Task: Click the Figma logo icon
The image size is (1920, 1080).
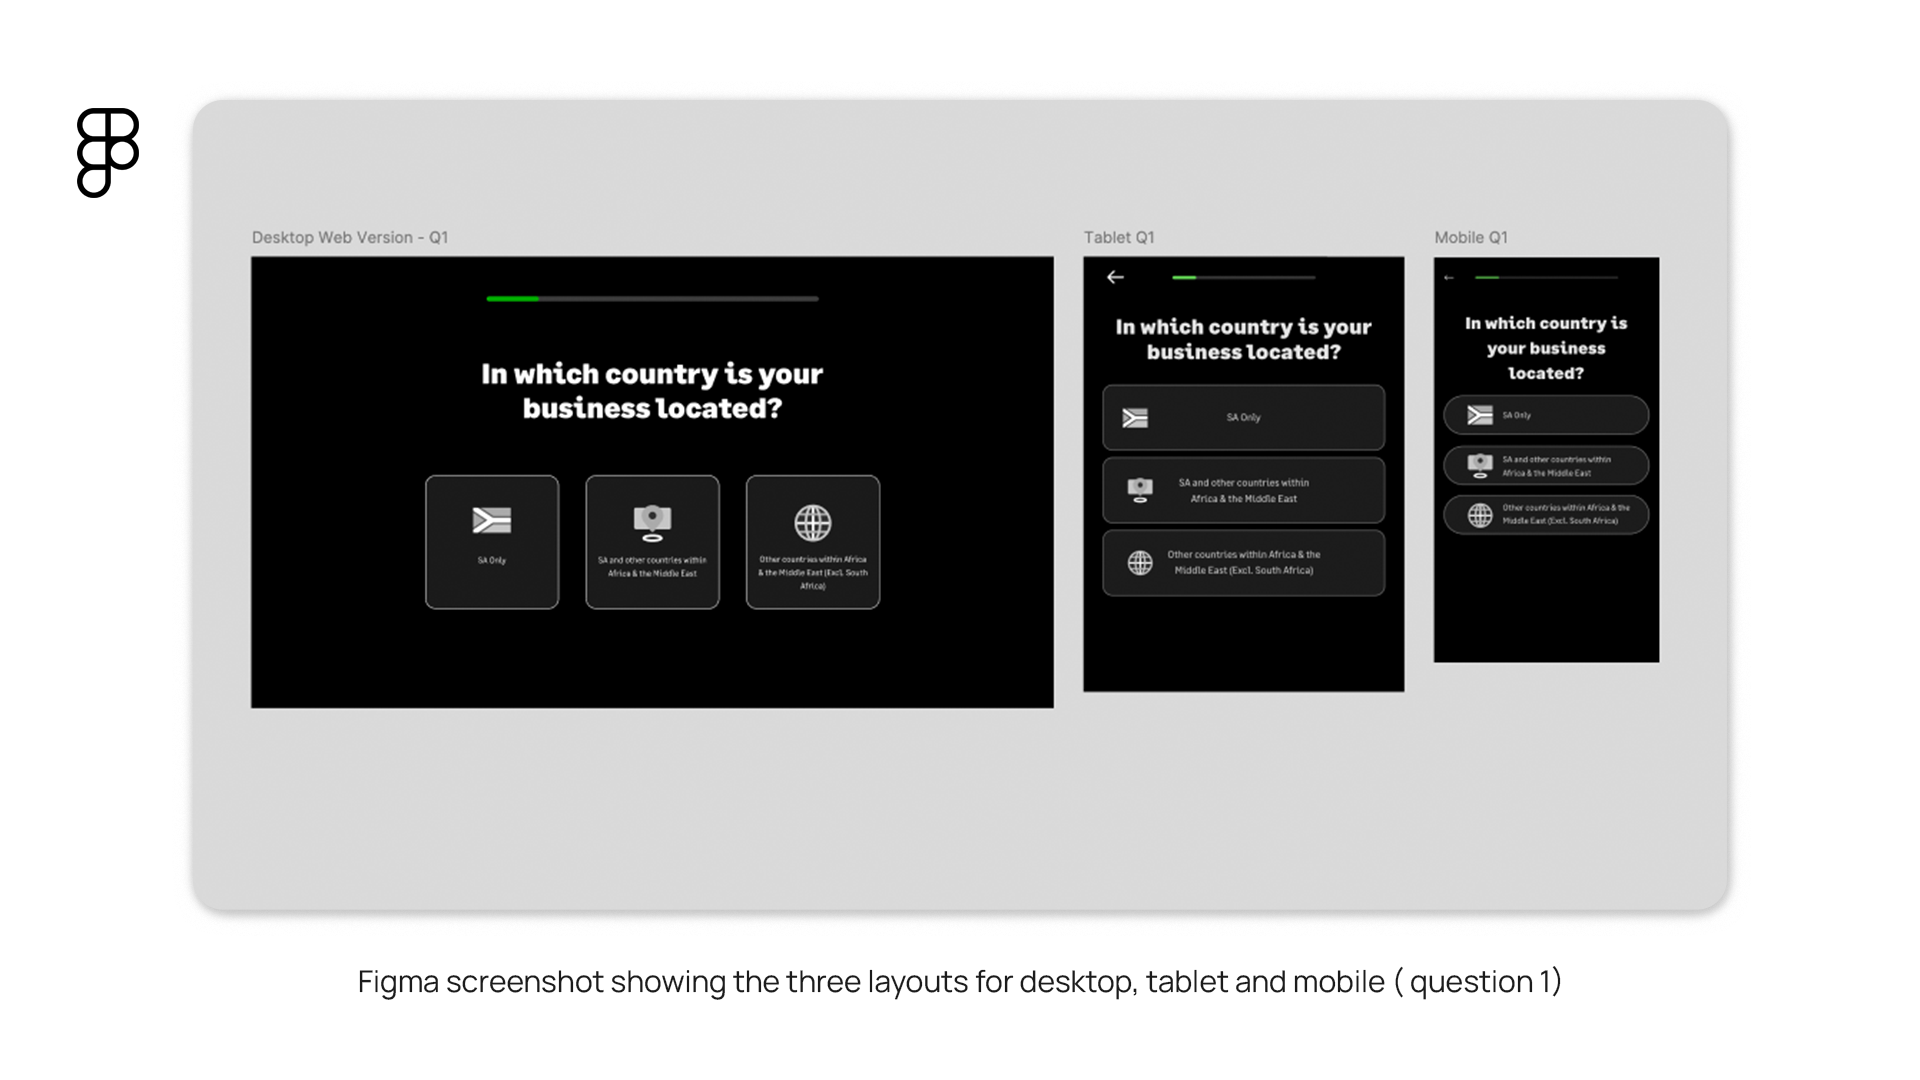Action: tap(108, 152)
